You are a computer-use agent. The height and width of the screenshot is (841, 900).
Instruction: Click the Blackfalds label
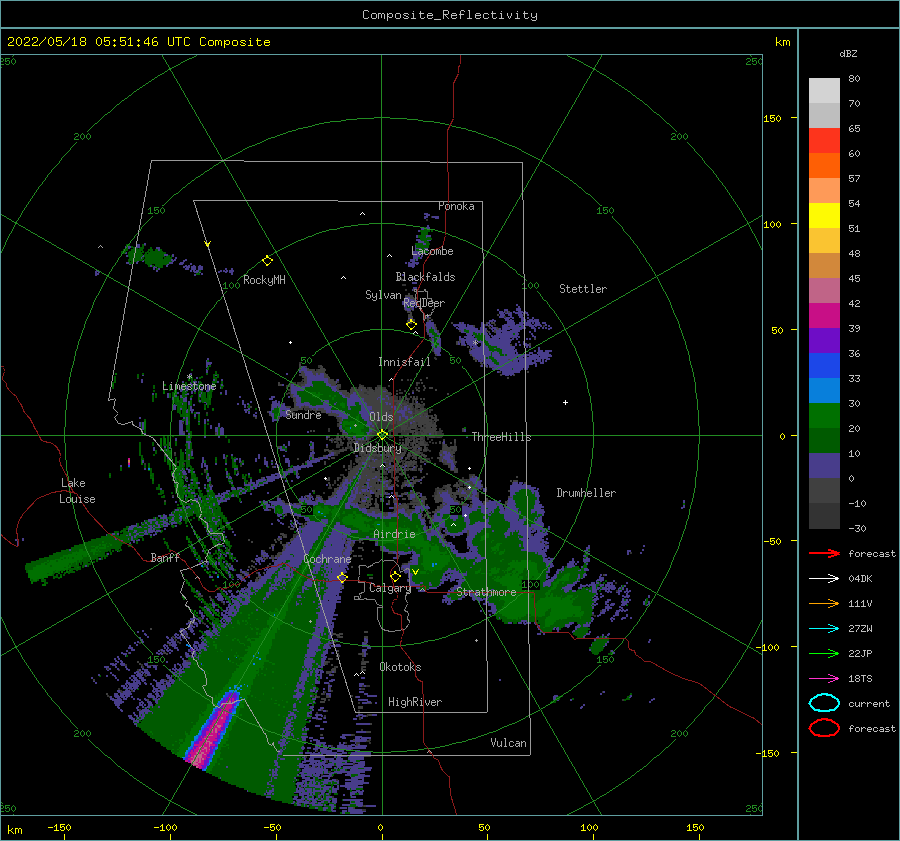[x=425, y=277]
